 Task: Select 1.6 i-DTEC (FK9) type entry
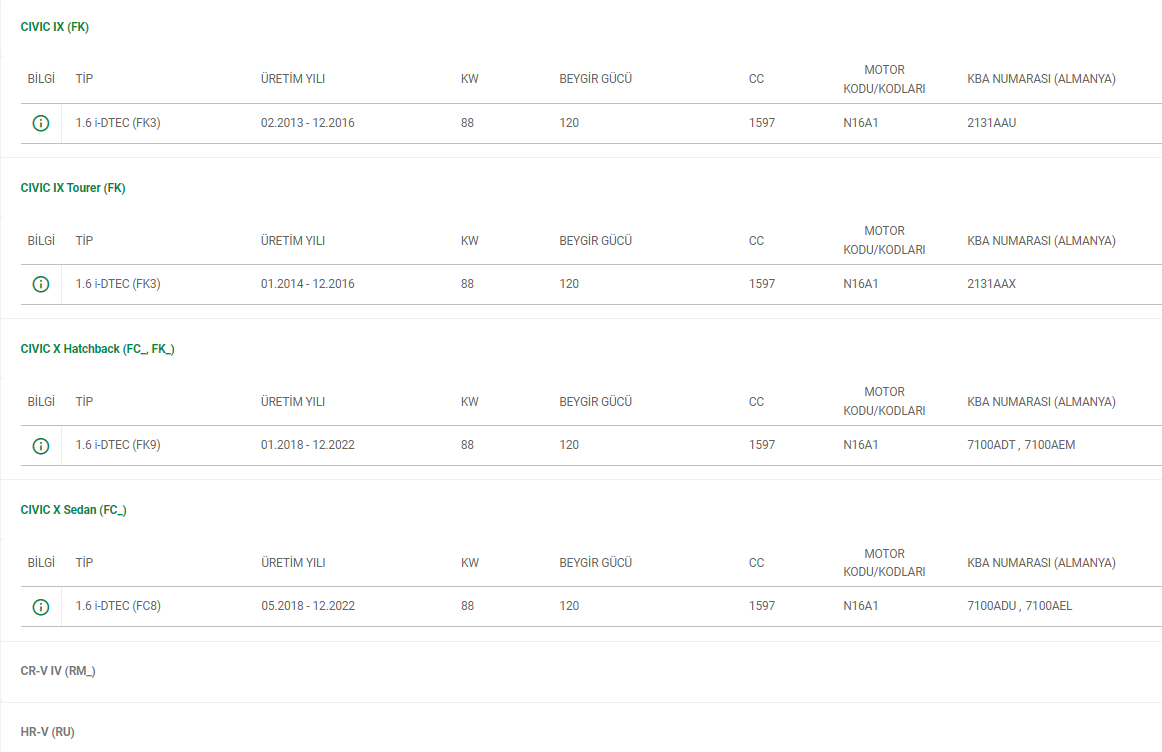118,445
